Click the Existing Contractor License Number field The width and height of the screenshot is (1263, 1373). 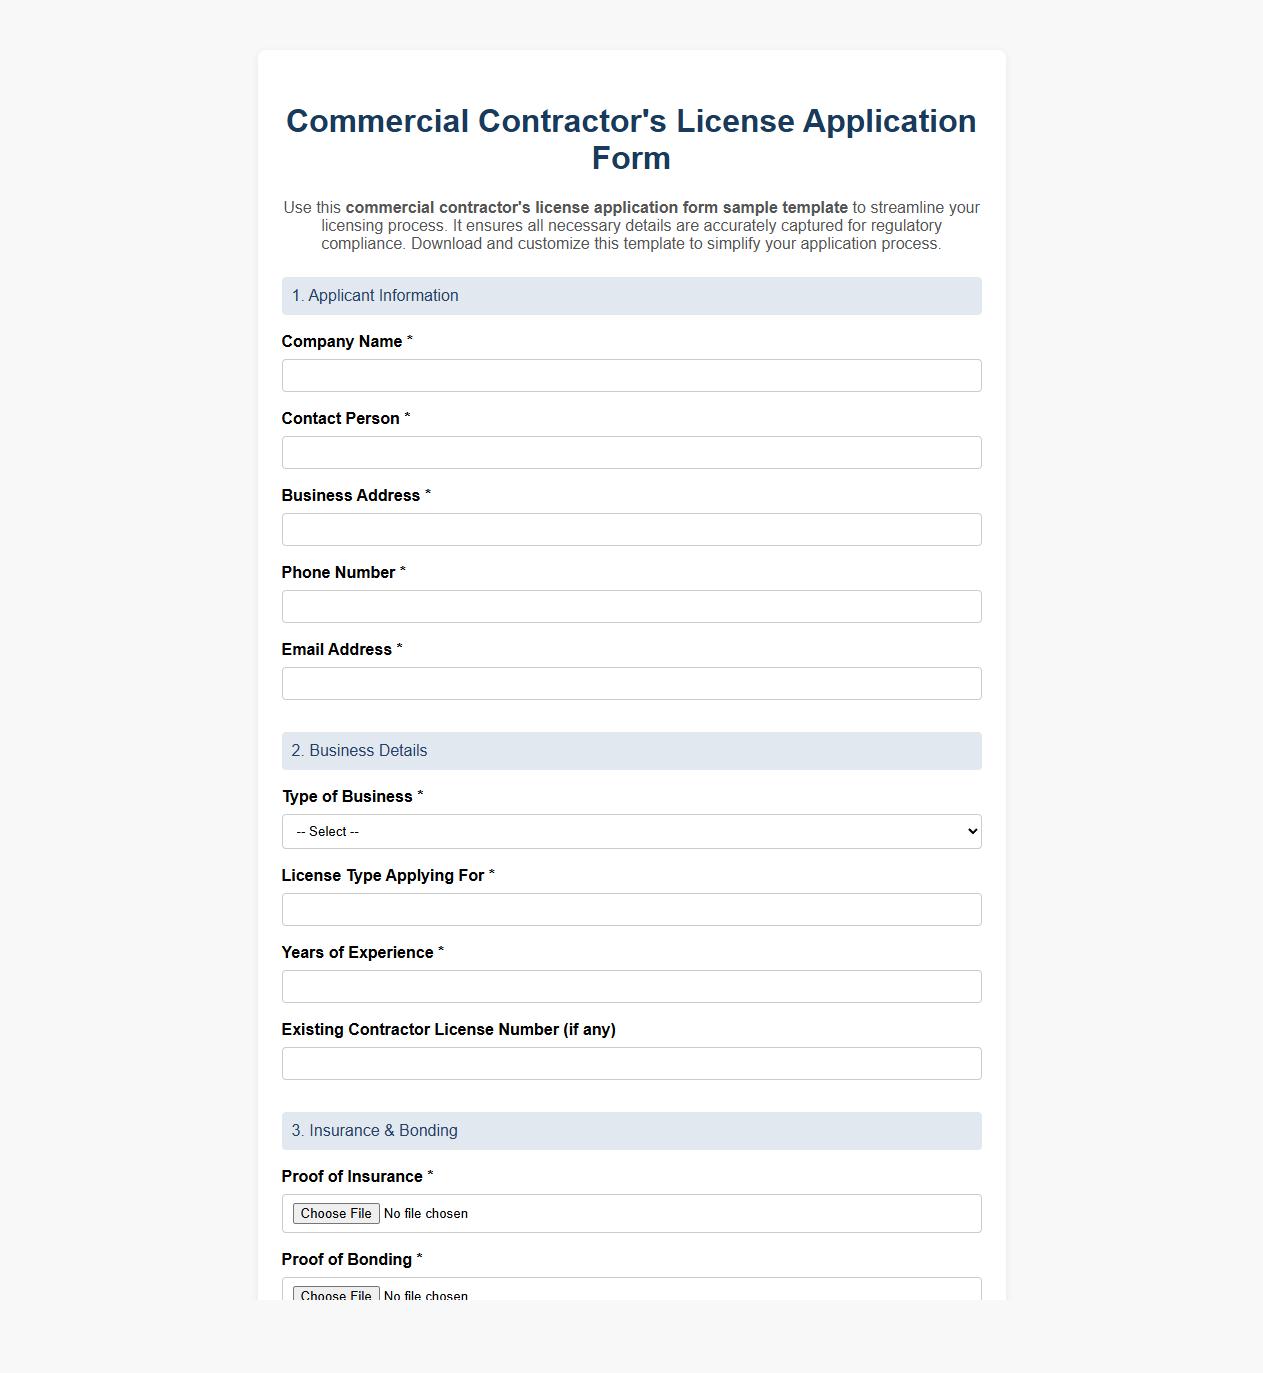(631, 1063)
